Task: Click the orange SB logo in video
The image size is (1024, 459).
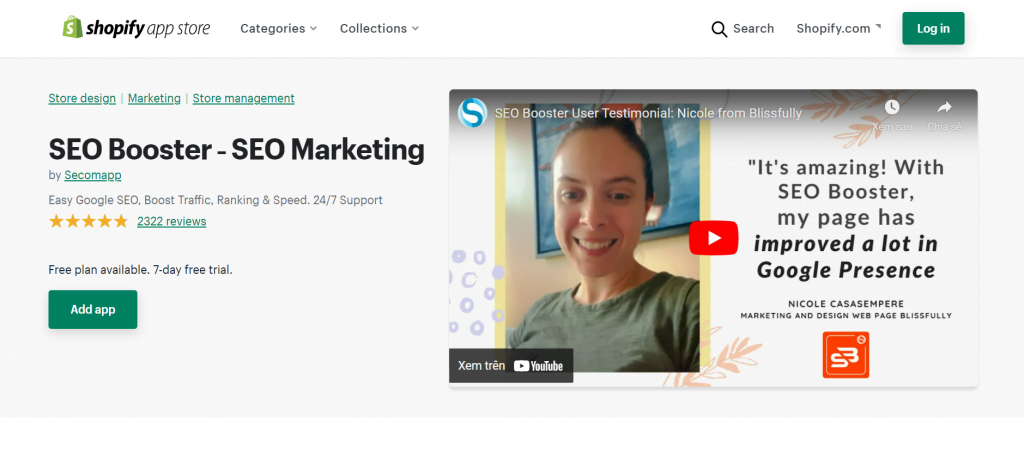Action: (x=846, y=355)
